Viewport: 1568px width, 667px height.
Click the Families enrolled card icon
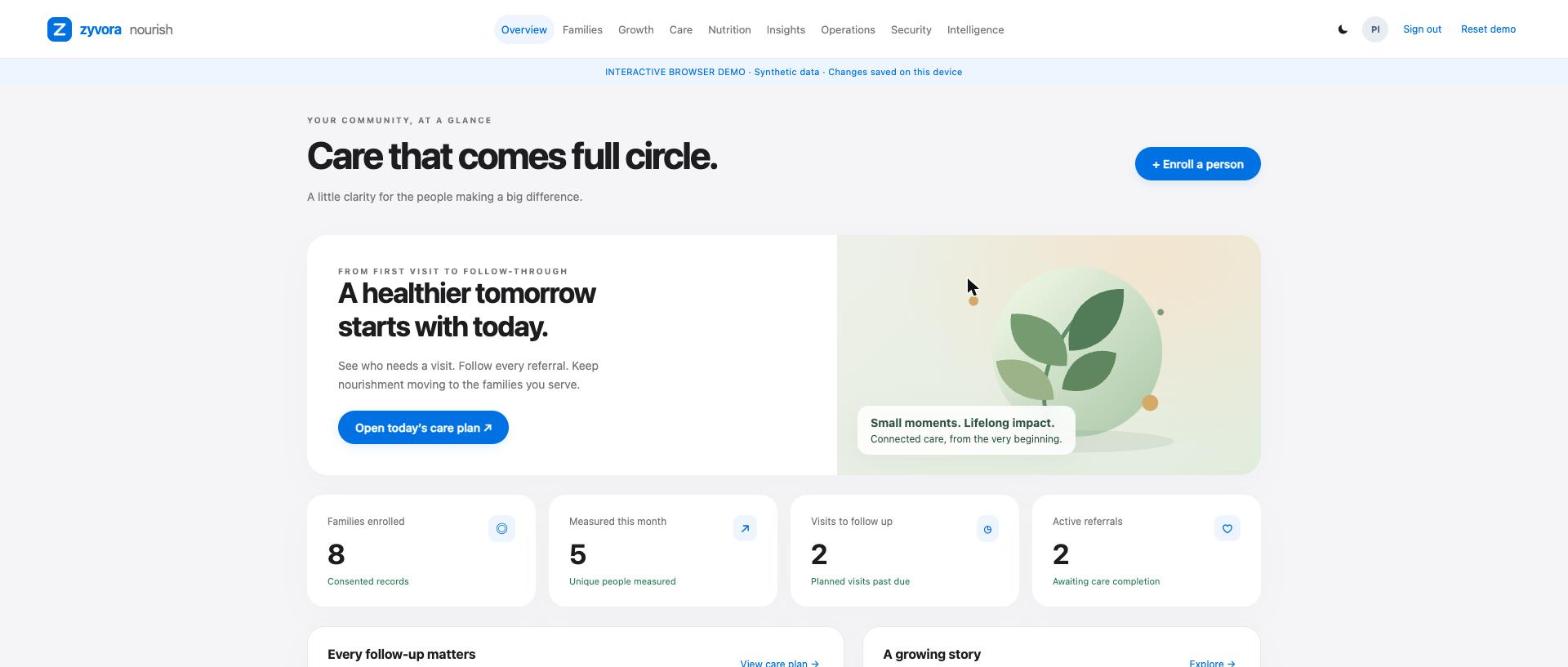click(x=502, y=528)
